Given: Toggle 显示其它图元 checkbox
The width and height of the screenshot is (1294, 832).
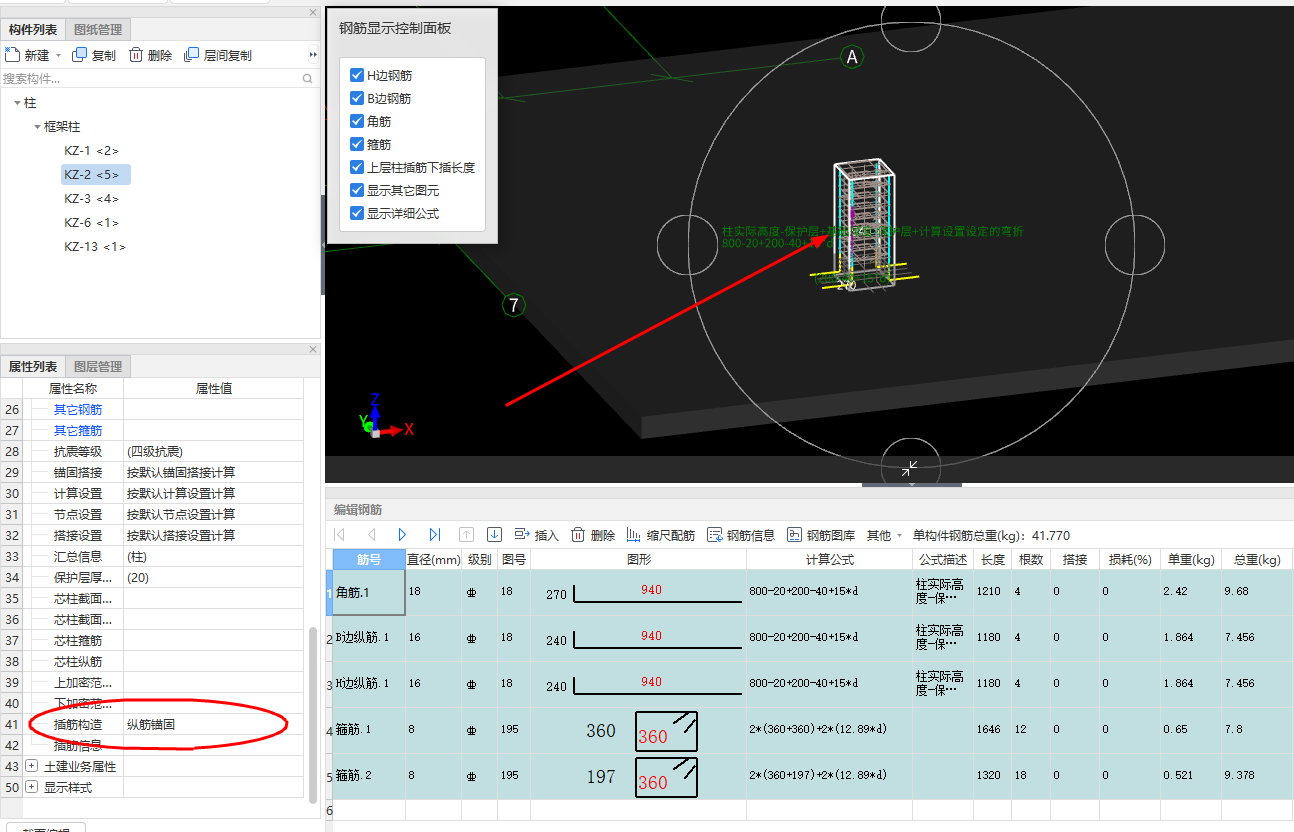Looking at the screenshot, I should (x=357, y=190).
